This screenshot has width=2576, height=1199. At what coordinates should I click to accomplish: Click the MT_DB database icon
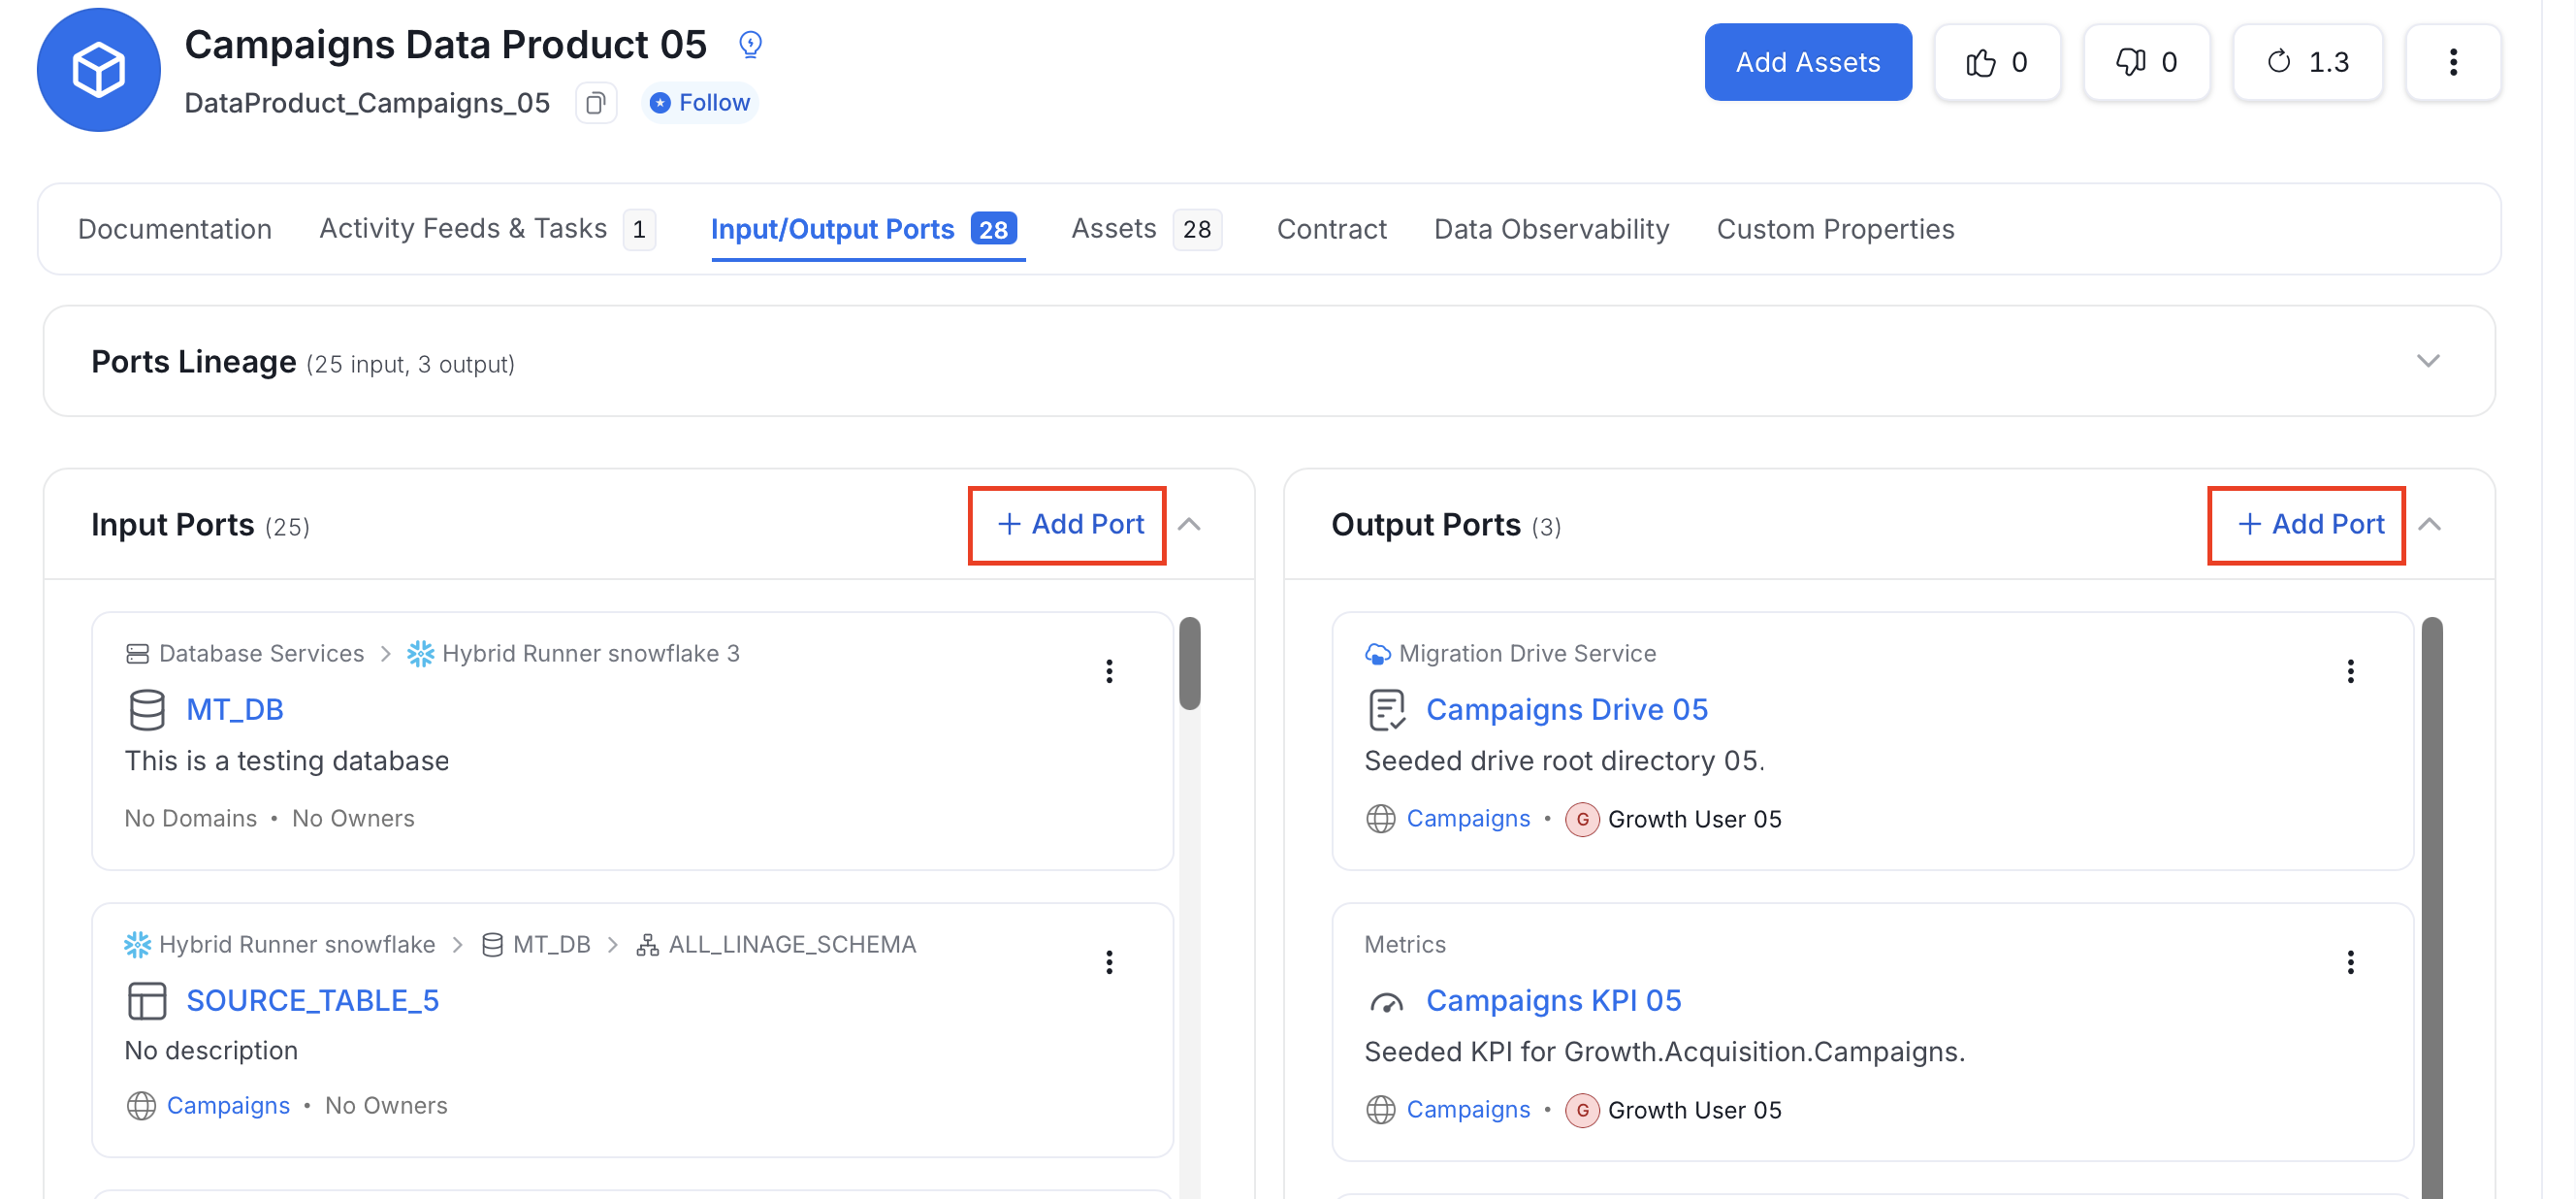tap(147, 710)
